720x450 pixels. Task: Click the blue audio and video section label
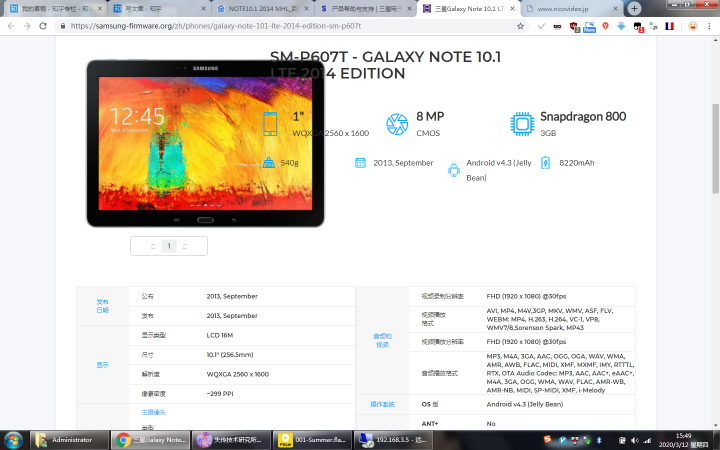(382, 340)
